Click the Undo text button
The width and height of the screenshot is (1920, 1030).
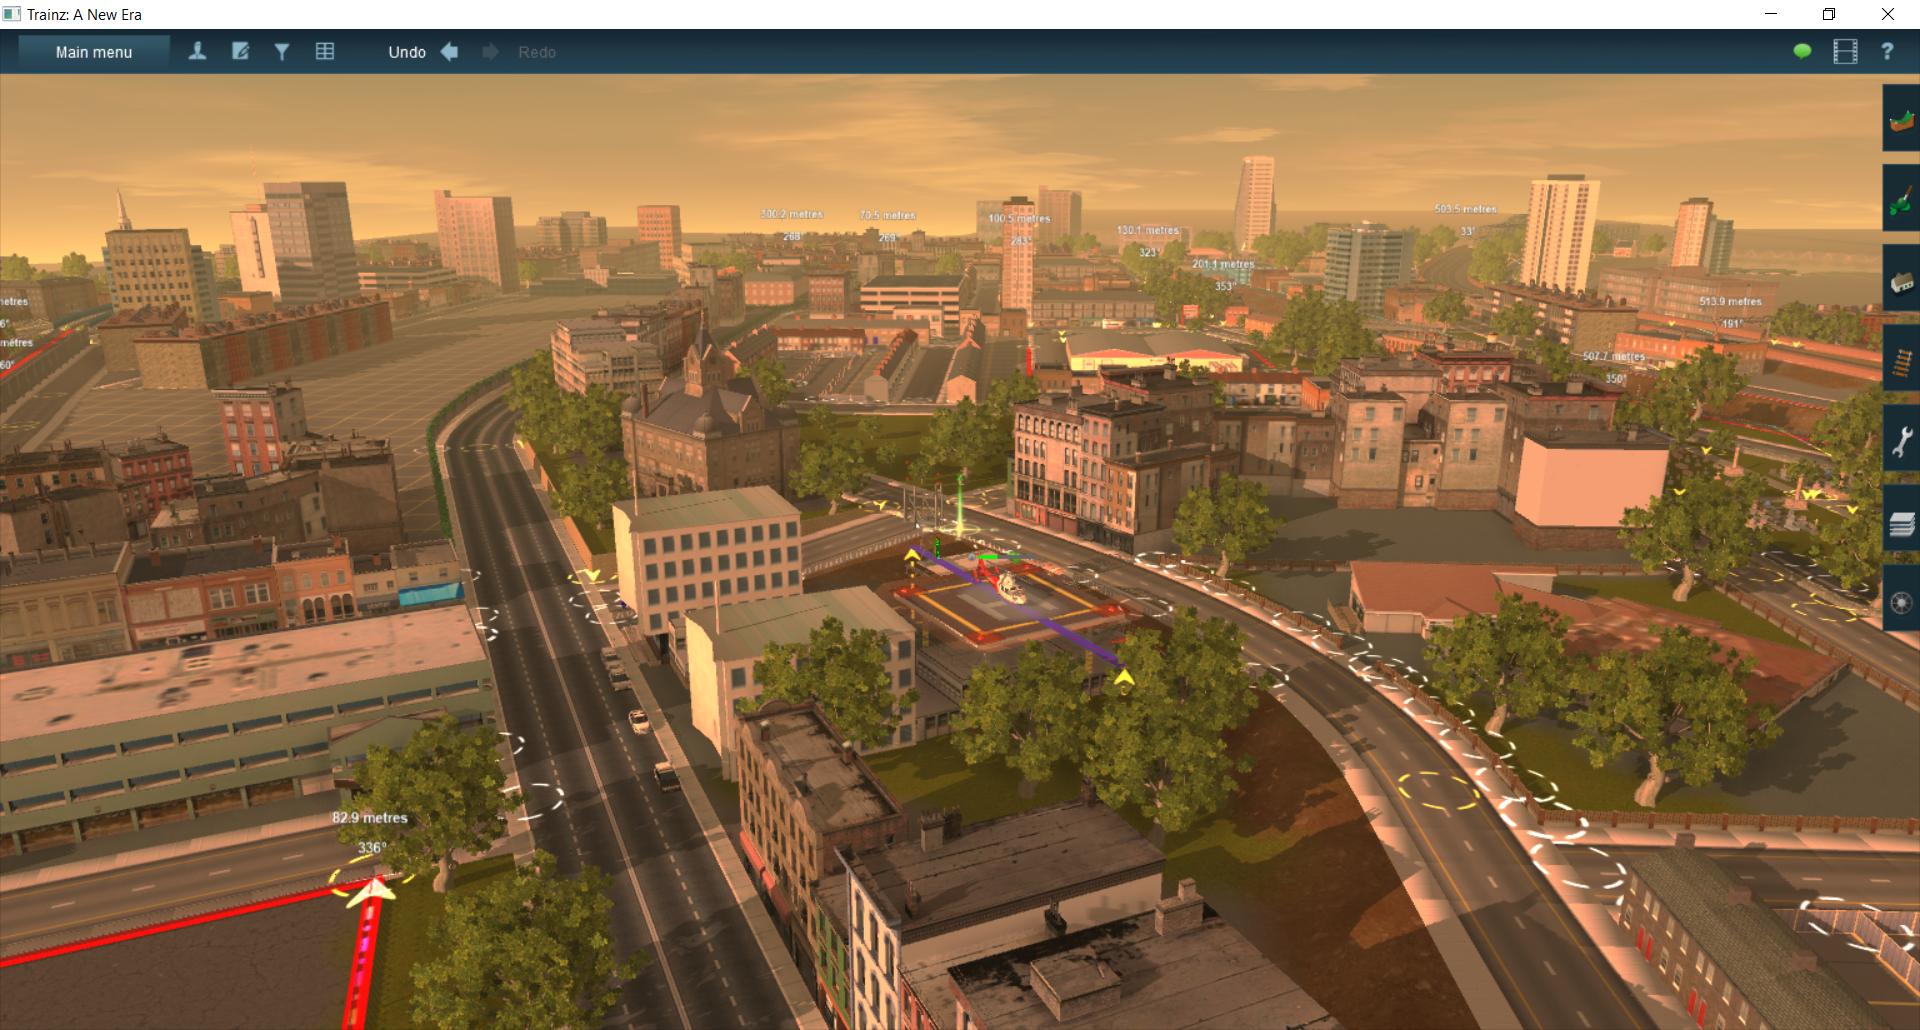[407, 52]
